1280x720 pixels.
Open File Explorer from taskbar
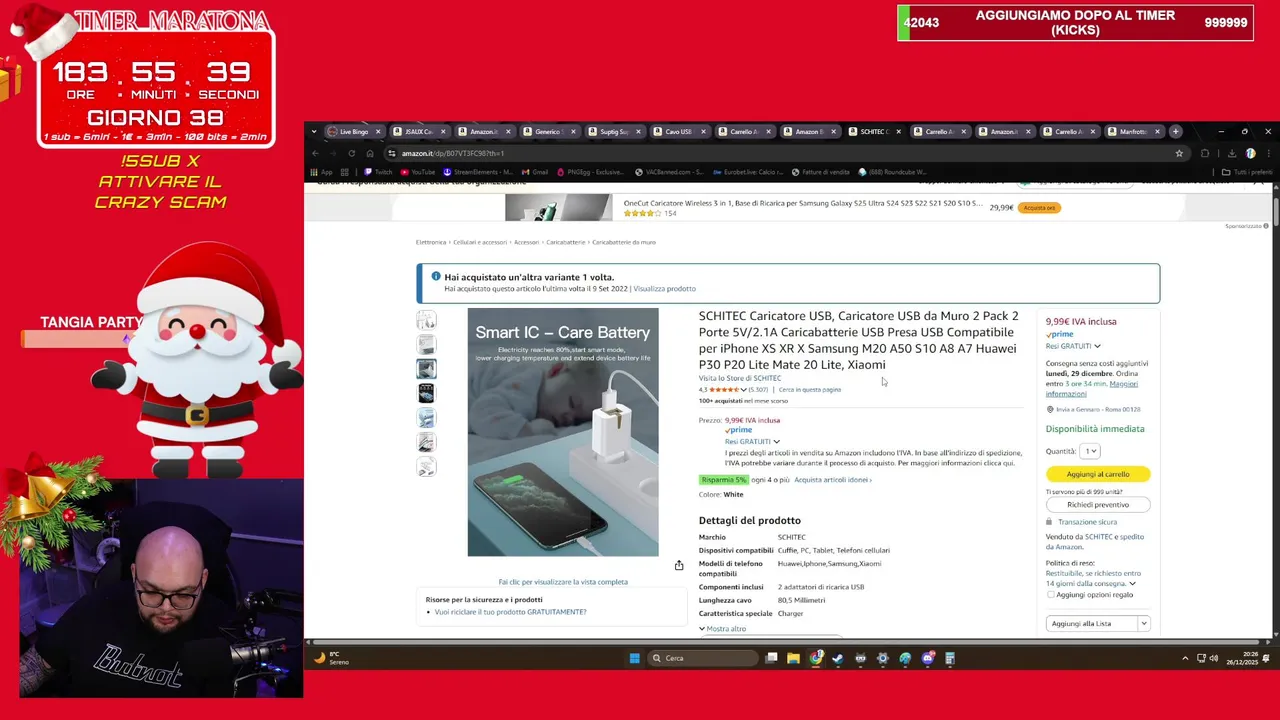793,658
